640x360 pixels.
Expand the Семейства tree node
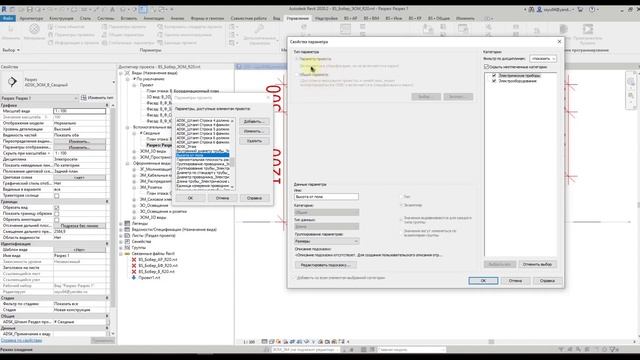point(121,242)
